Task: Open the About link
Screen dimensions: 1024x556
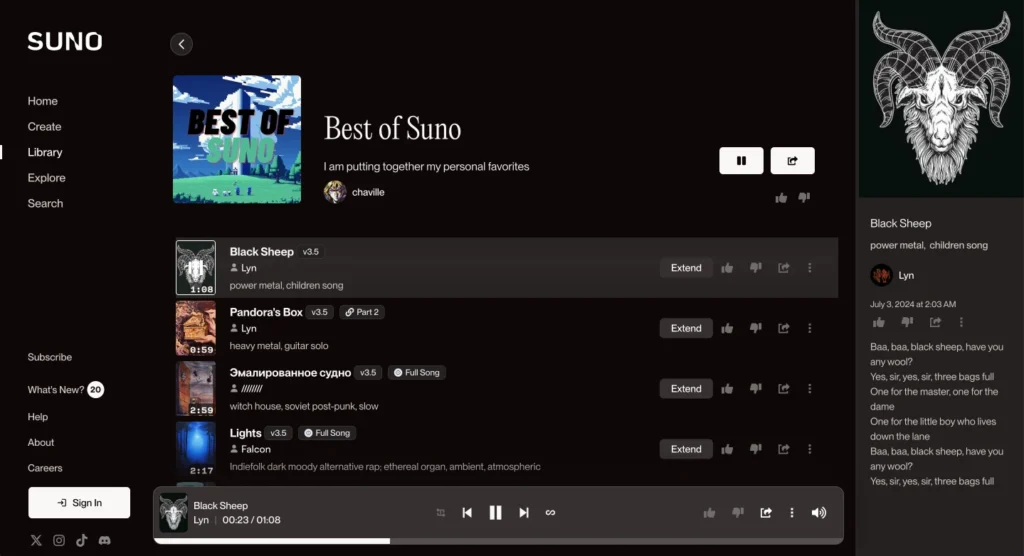Action: [40, 442]
